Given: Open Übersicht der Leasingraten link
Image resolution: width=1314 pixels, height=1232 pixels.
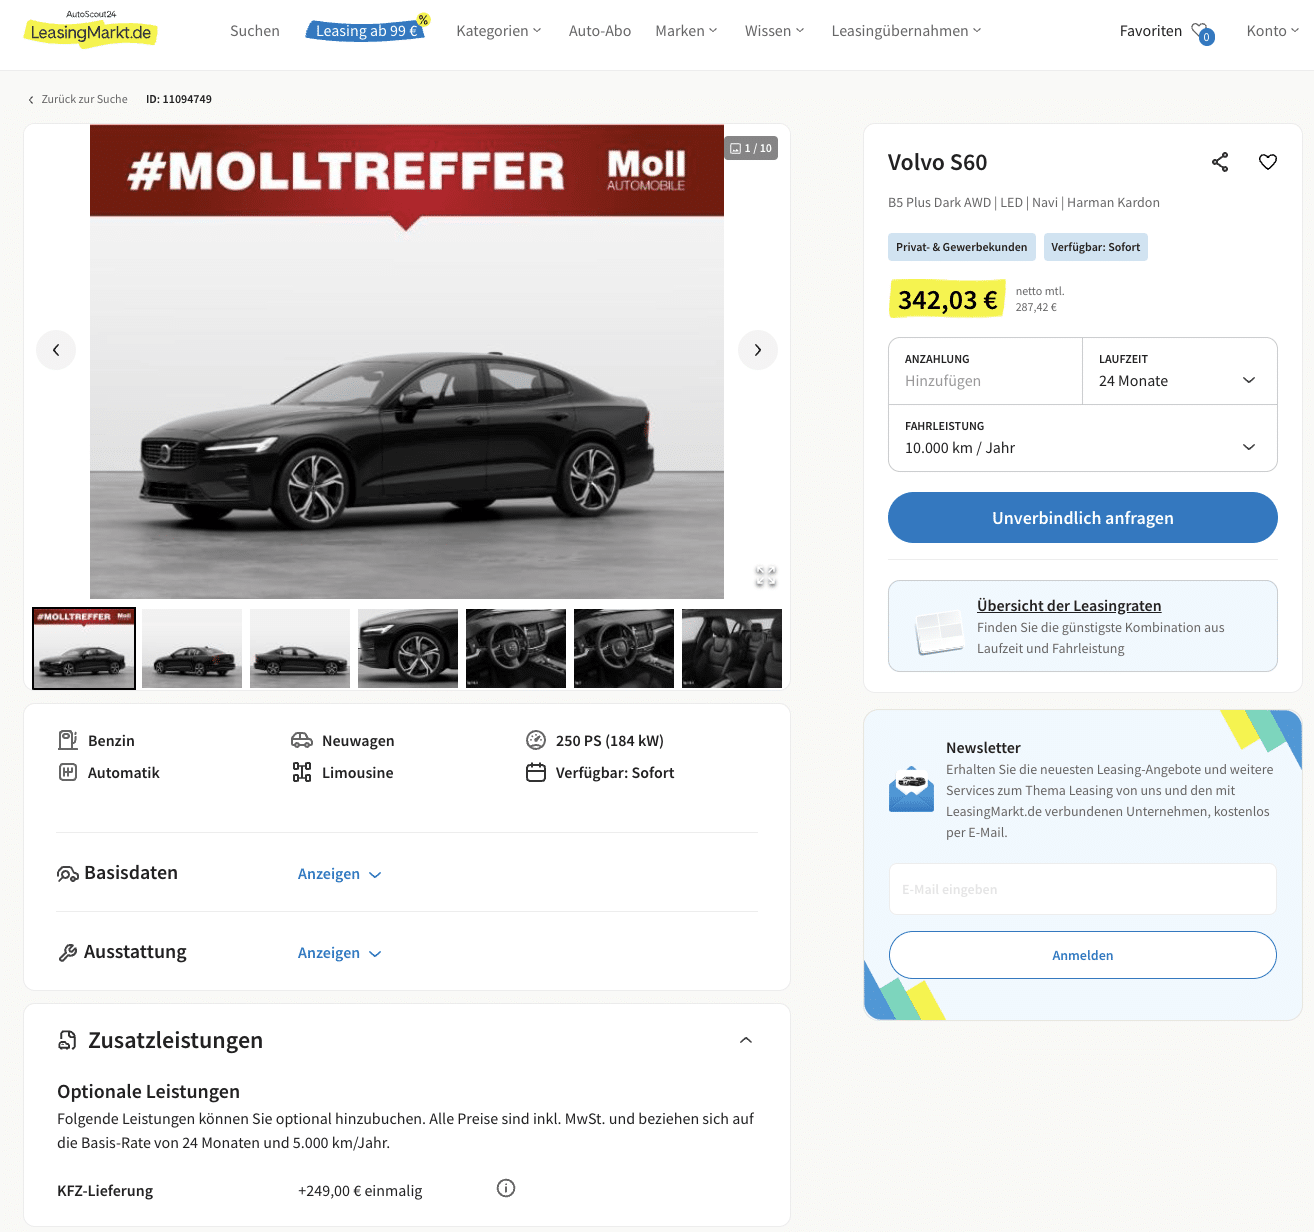Looking at the screenshot, I should pos(1069,606).
